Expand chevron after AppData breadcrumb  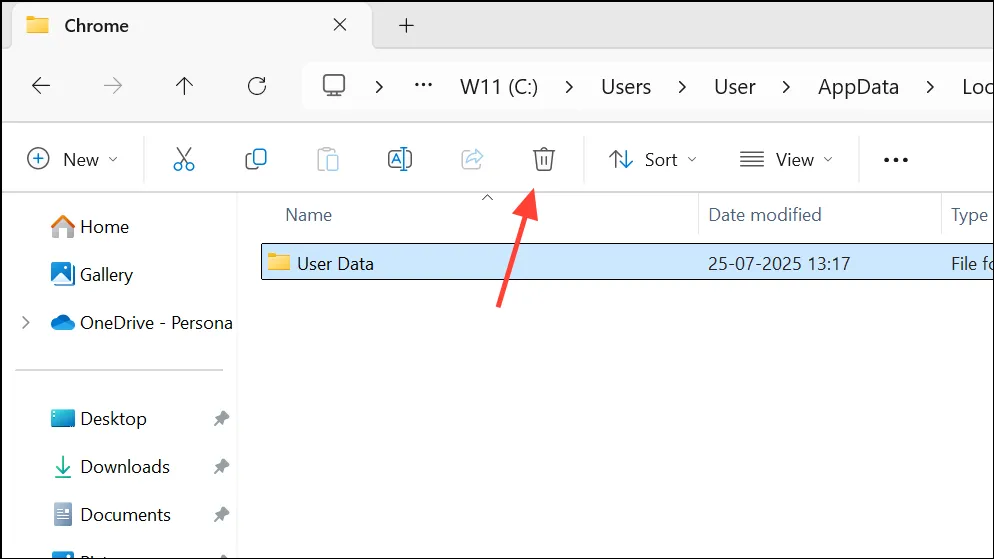[930, 87]
